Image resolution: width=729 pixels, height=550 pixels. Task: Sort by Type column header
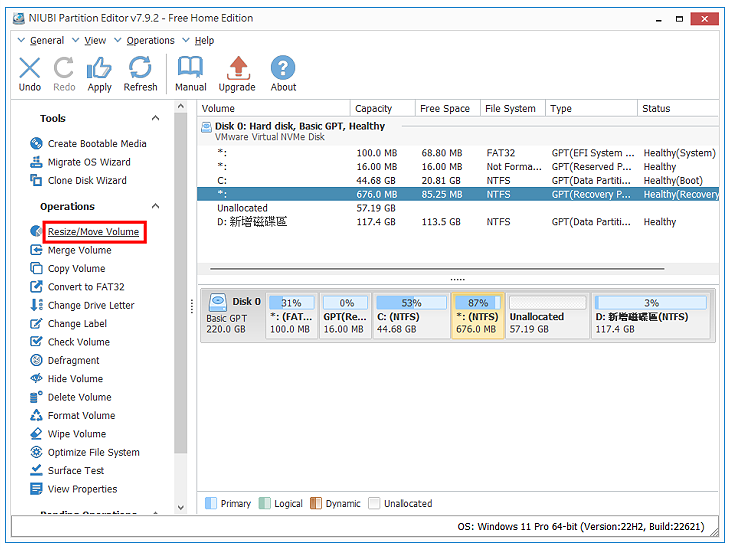coord(591,108)
